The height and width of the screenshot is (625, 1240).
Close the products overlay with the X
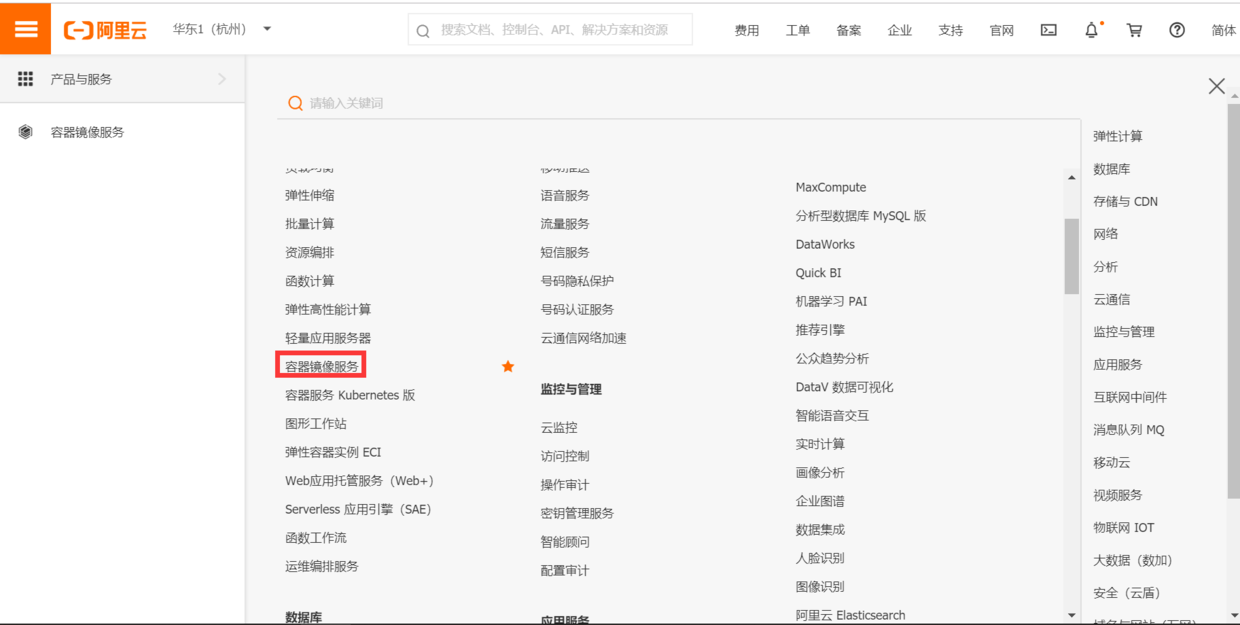1216,86
